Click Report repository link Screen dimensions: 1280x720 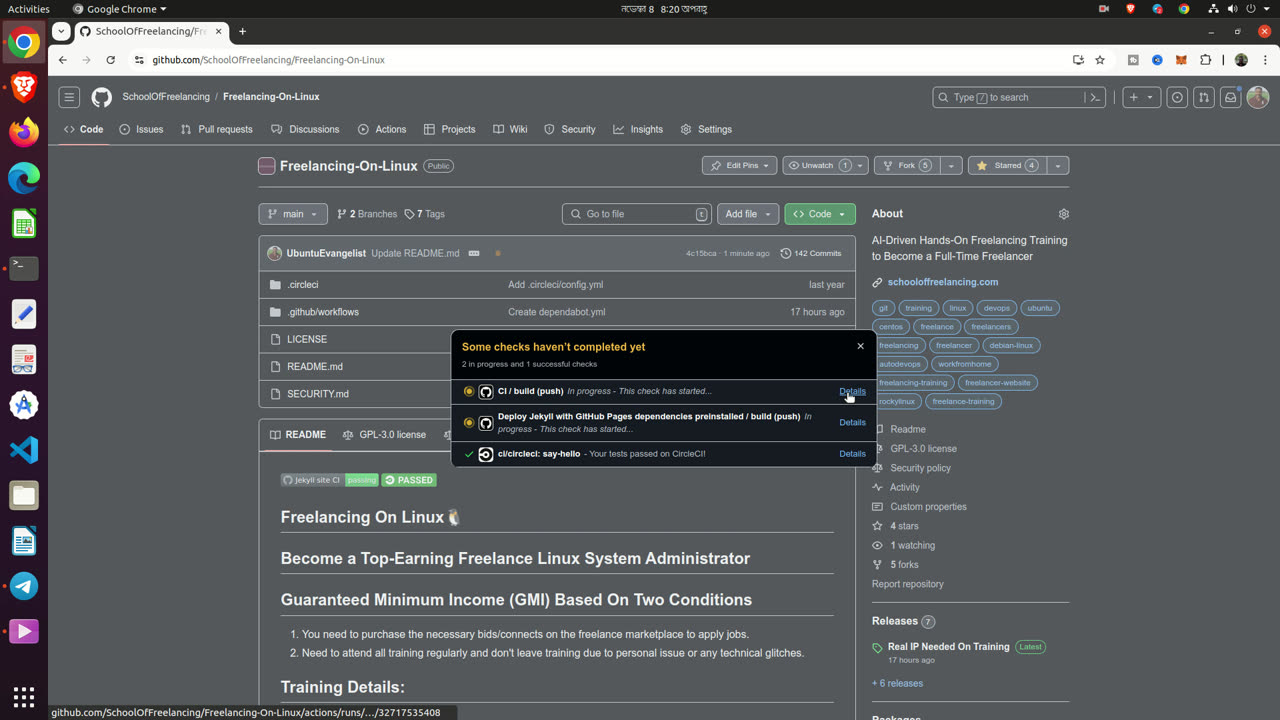click(x=907, y=584)
